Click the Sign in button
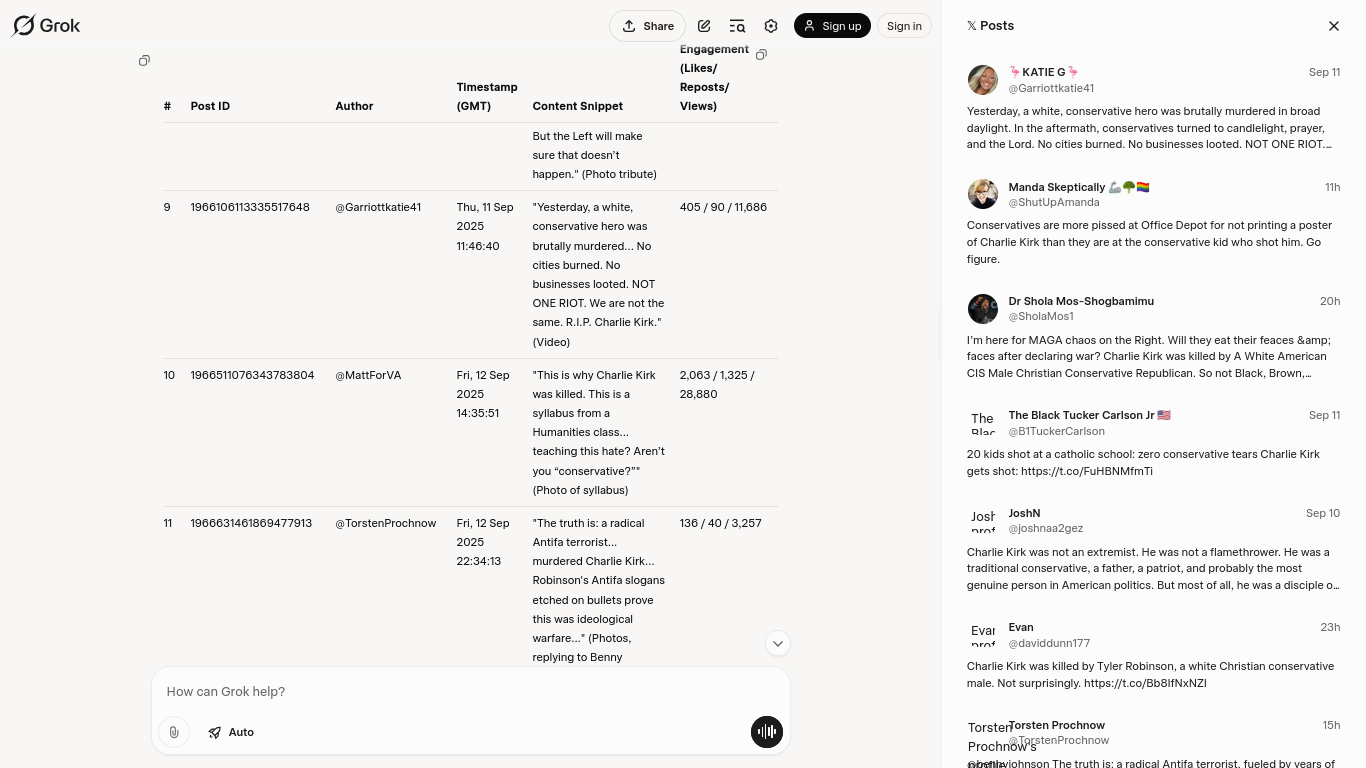Image resolution: width=1366 pixels, height=768 pixels. tap(904, 26)
